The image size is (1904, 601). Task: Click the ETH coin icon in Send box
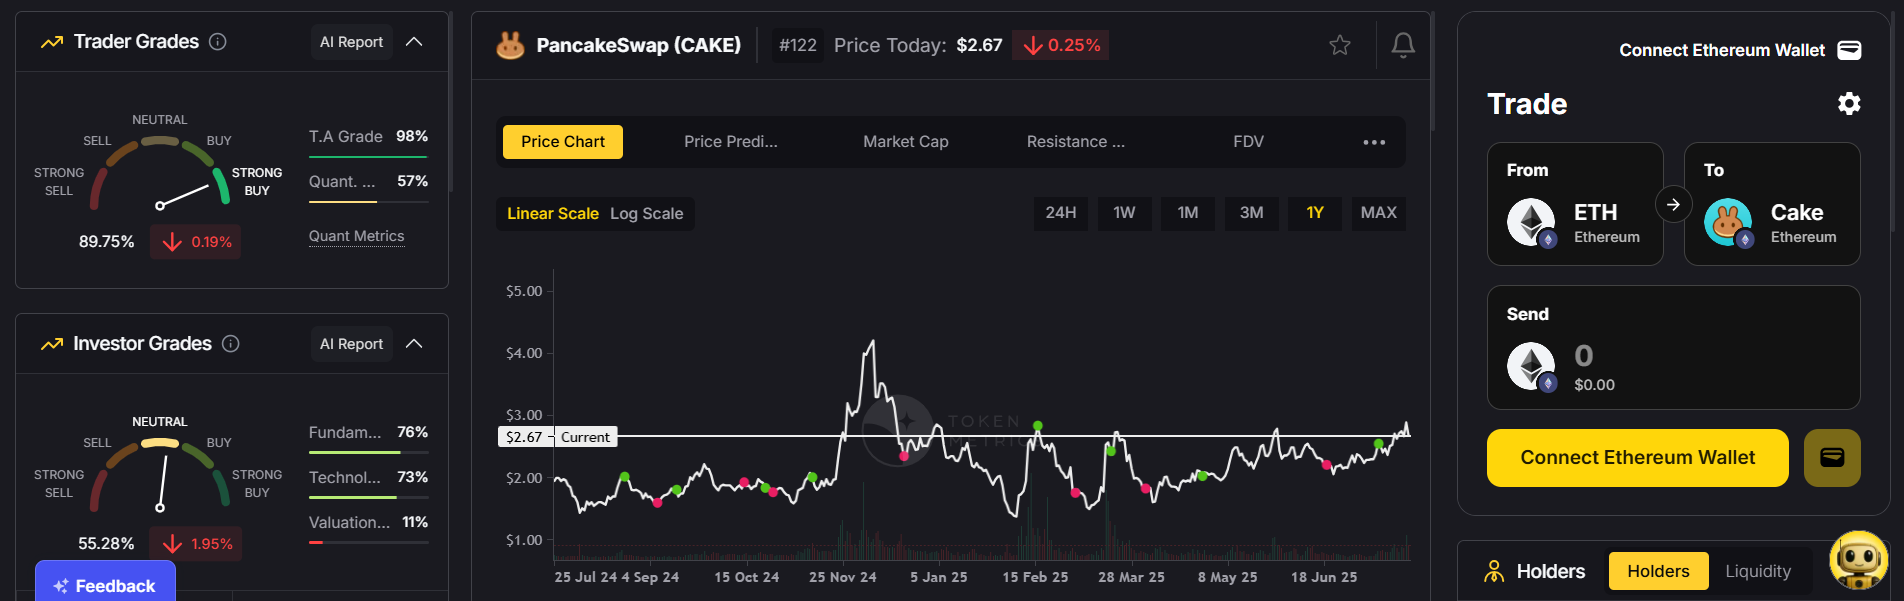(x=1531, y=366)
